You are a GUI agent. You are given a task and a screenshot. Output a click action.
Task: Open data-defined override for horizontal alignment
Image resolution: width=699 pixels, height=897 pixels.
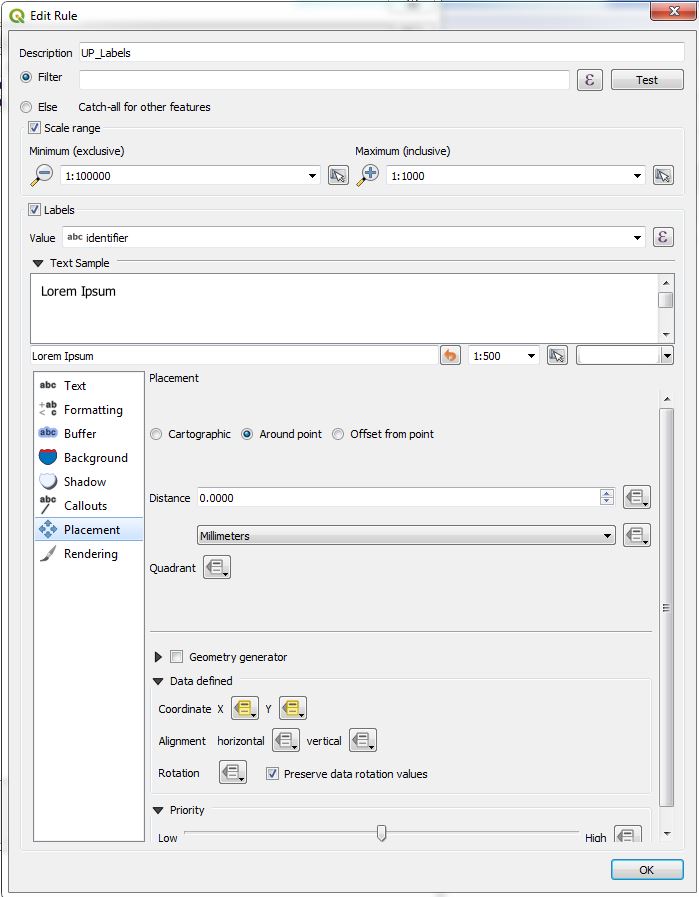pyautogui.click(x=286, y=740)
